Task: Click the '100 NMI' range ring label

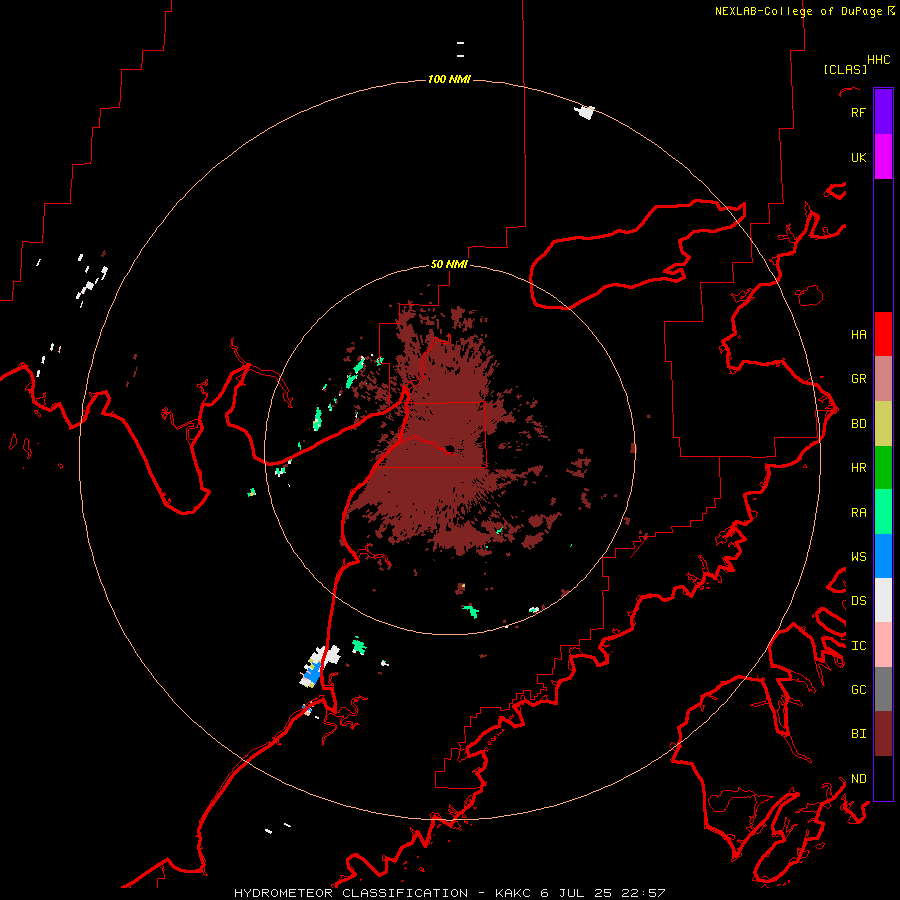Action: 449,79
